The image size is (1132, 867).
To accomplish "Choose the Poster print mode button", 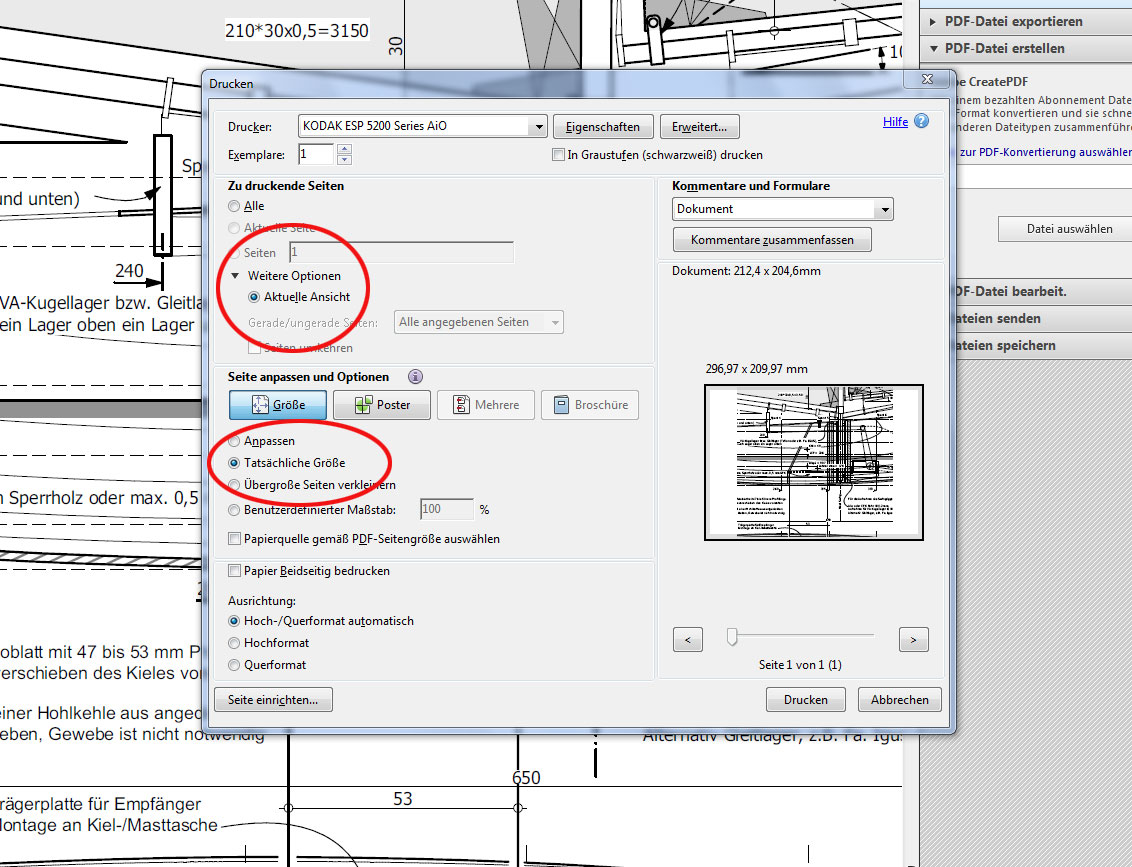I will [x=385, y=405].
